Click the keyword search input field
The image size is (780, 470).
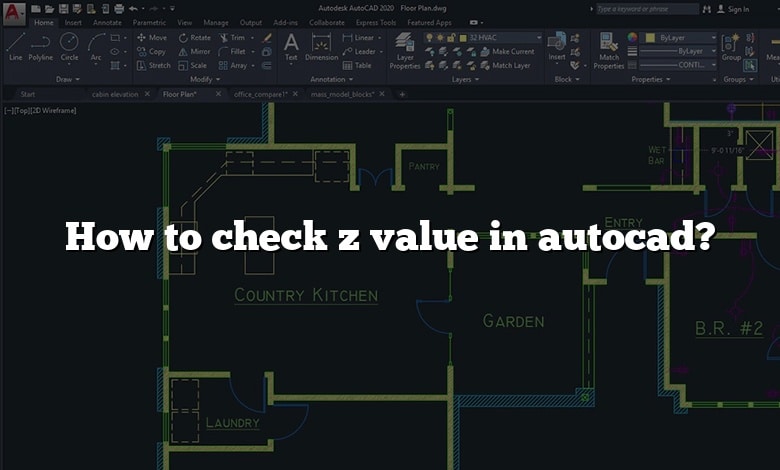pos(647,9)
